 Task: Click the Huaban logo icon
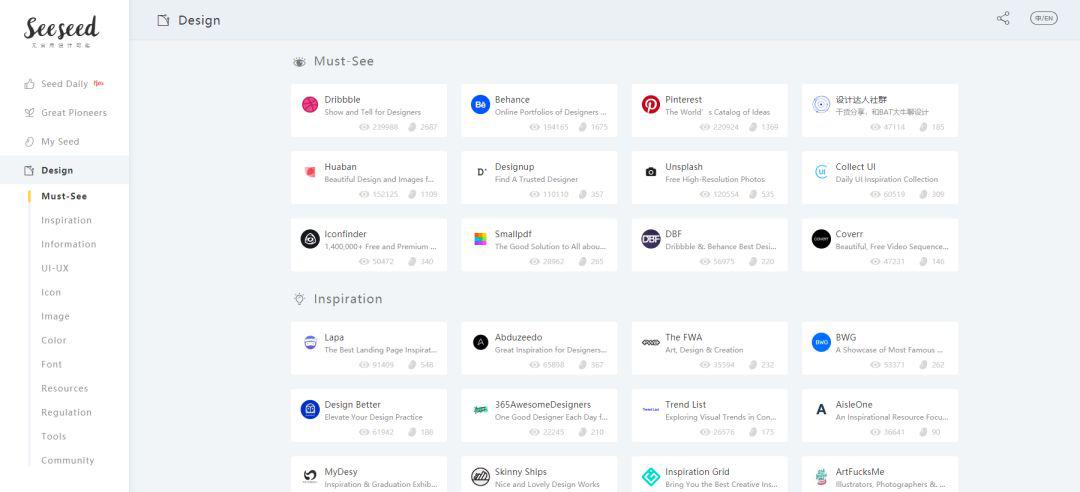click(x=310, y=172)
